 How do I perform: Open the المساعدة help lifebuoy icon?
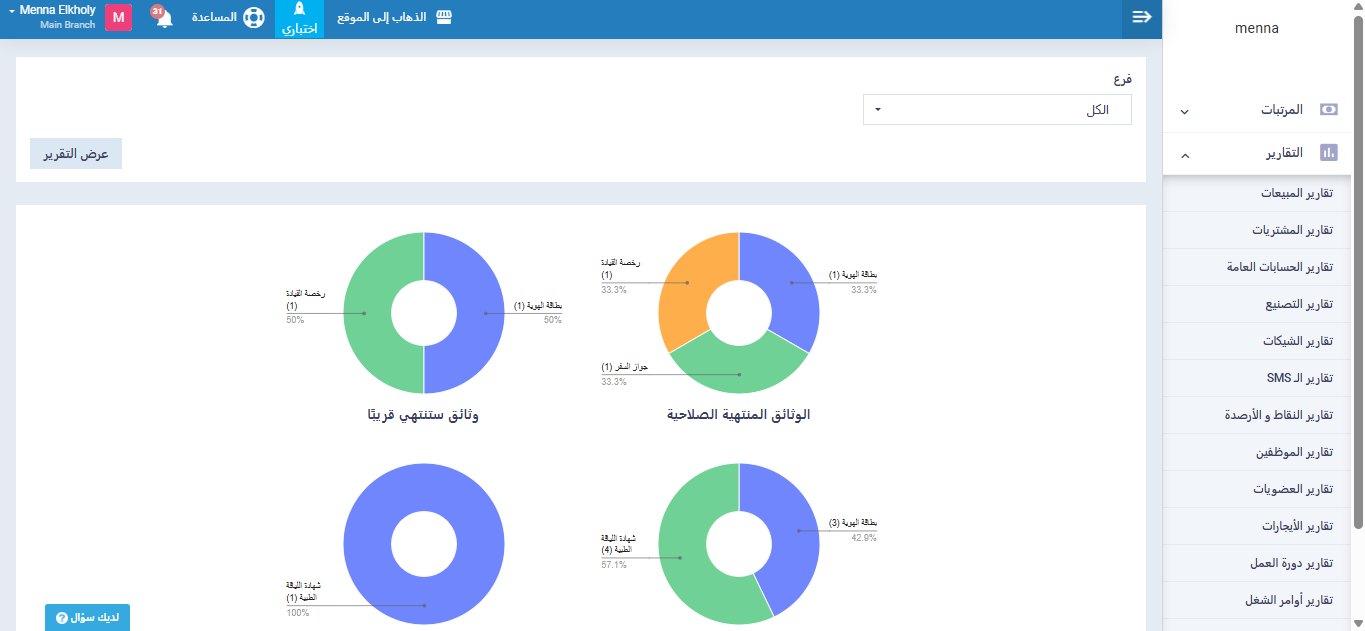click(254, 18)
